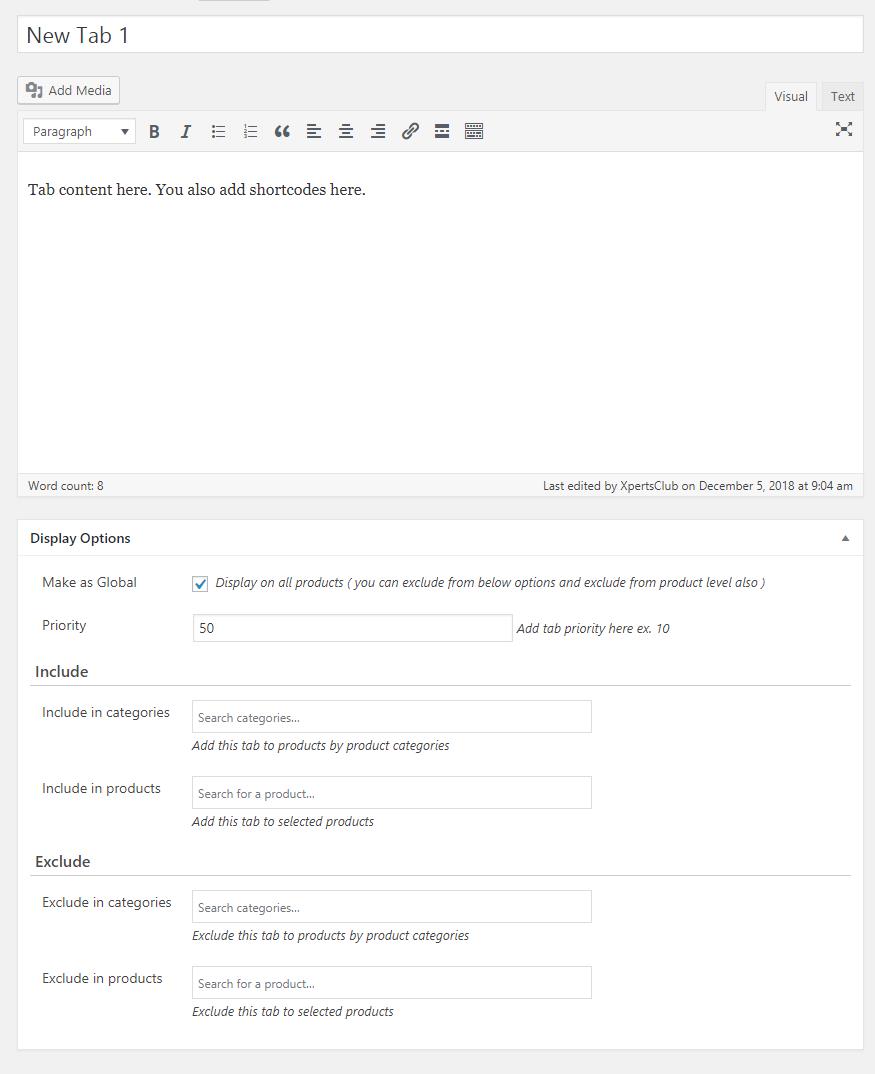The image size is (875, 1074).
Task: Align text right
Action: click(x=378, y=132)
